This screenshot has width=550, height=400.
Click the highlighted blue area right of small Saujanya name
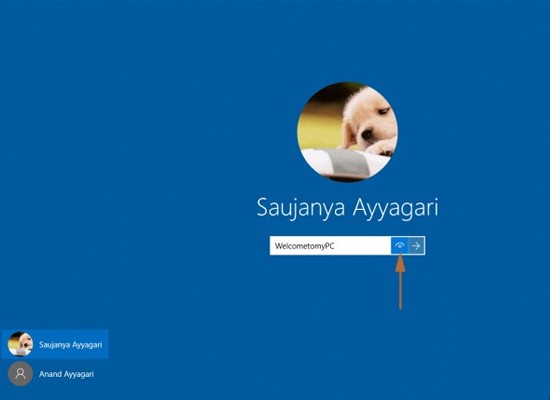pos(105,344)
